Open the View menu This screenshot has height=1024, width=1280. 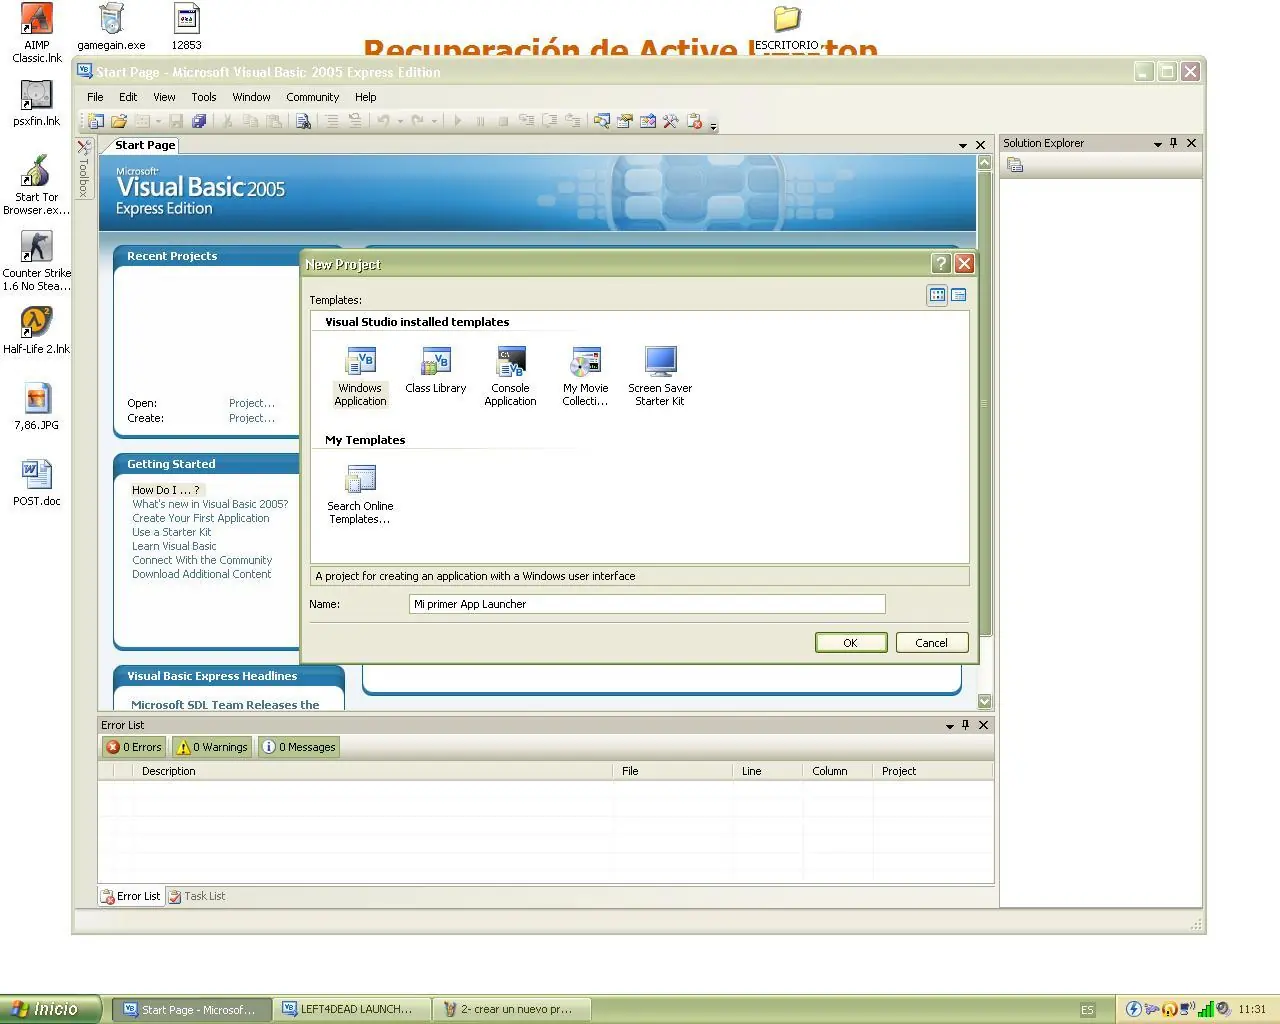point(164,97)
